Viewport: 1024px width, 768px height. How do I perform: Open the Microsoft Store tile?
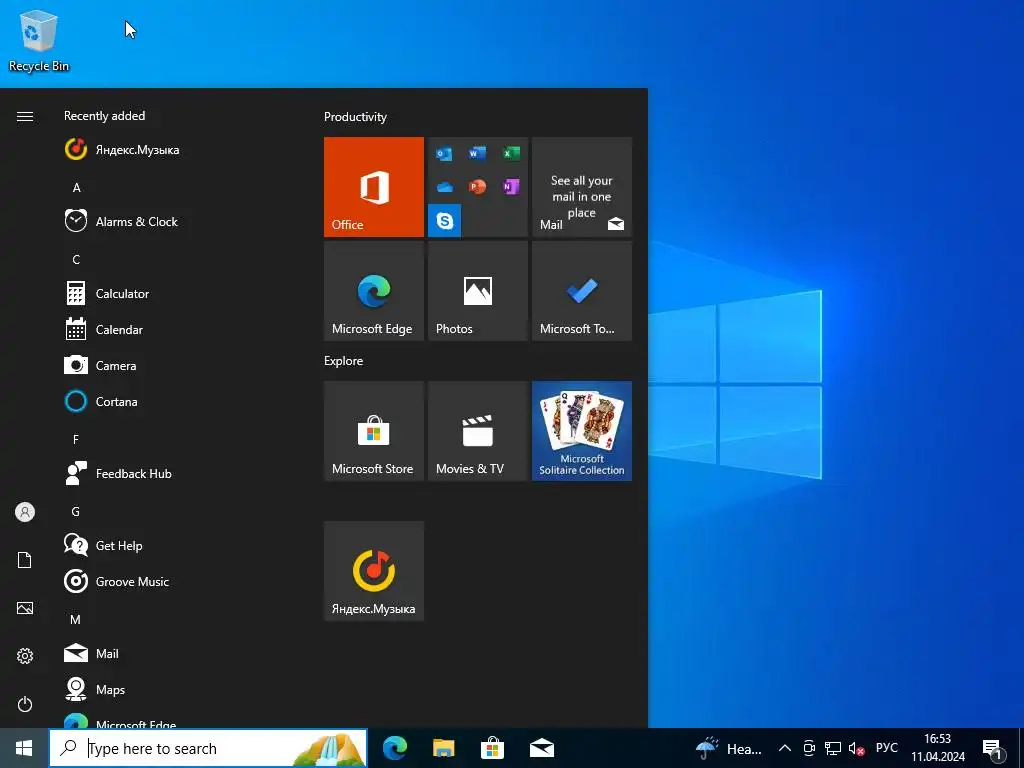(x=374, y=431)
